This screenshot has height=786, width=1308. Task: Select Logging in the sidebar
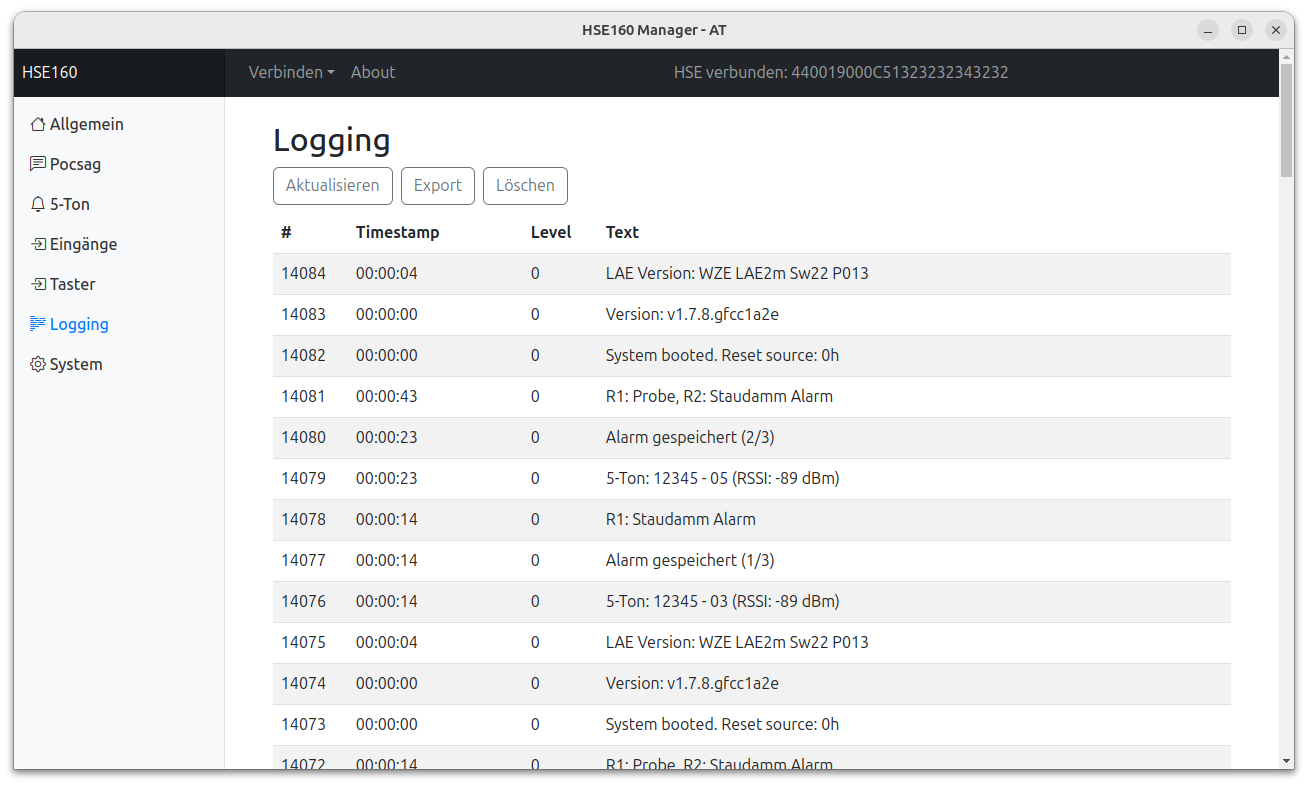79,324
